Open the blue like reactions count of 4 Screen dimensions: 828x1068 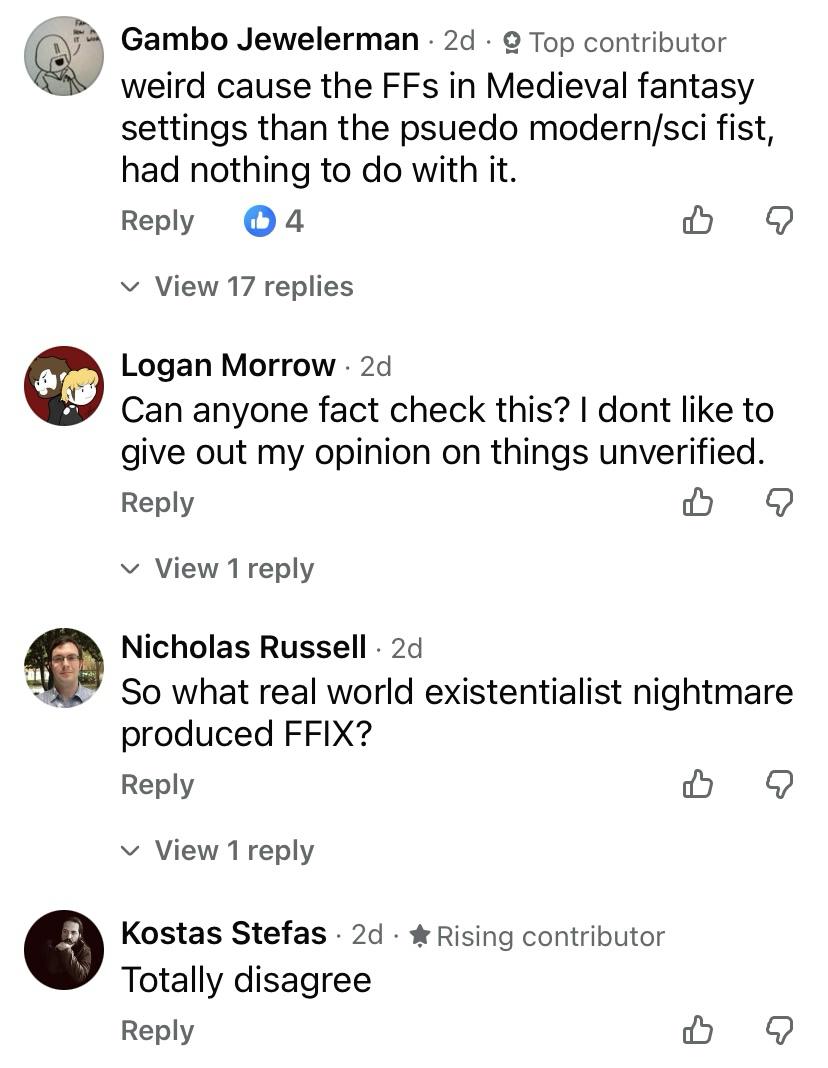point(274,221)
